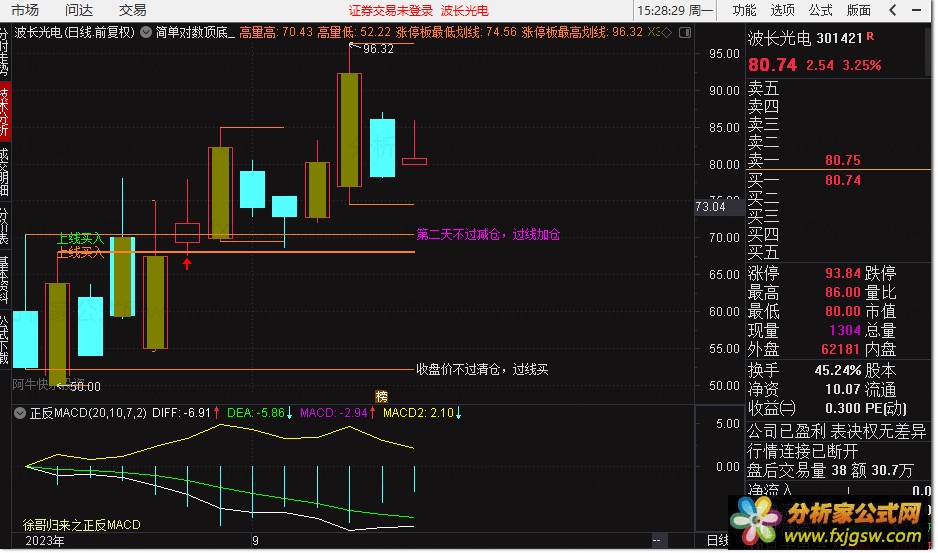Click the DIFF: -6.91 readout
Viewport: 938px width, 553px height.
tap(181, 413)
